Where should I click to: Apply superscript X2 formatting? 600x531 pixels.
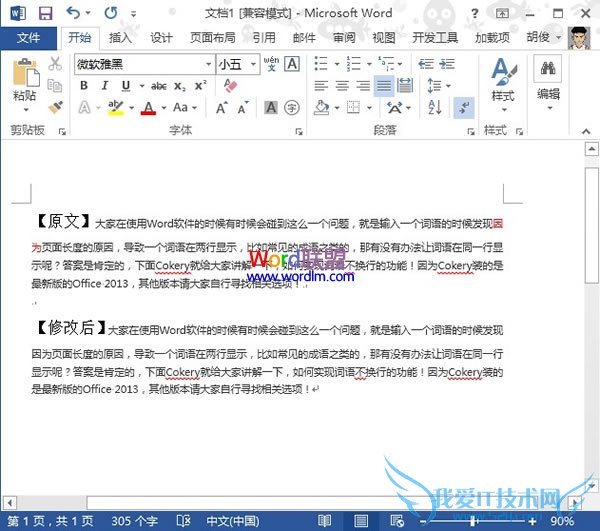[x=200, y=85]
